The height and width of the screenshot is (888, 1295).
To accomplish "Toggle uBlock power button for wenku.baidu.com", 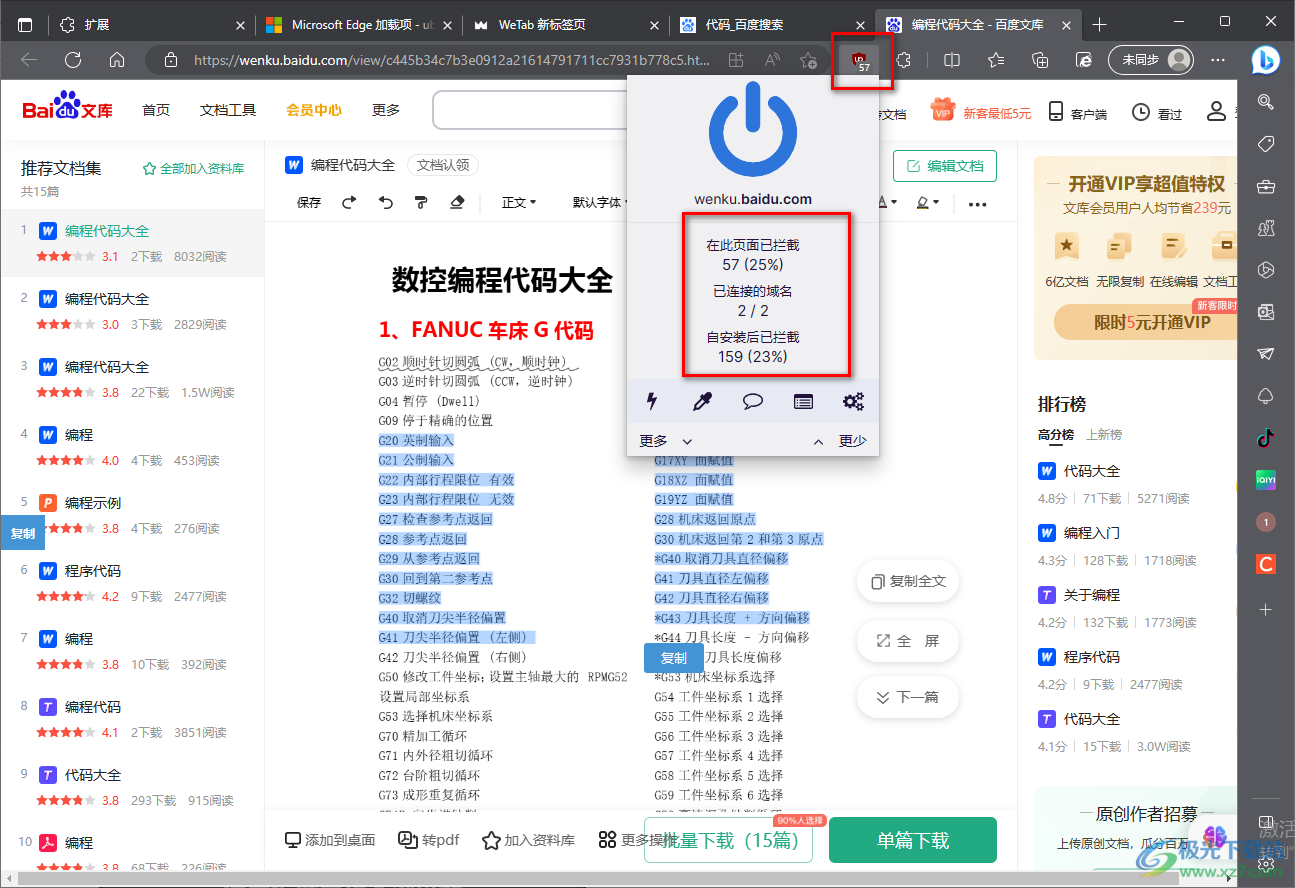I will pyautogui.click(x=753, y=131).
